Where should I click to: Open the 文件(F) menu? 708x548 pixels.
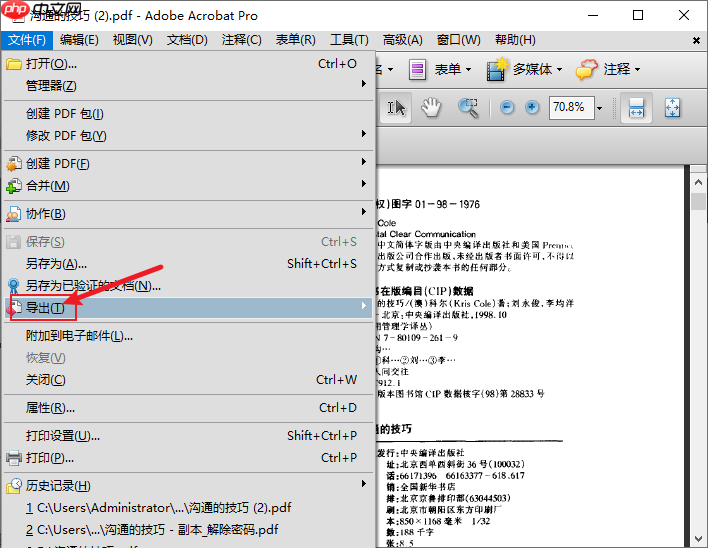coord(27,40)
